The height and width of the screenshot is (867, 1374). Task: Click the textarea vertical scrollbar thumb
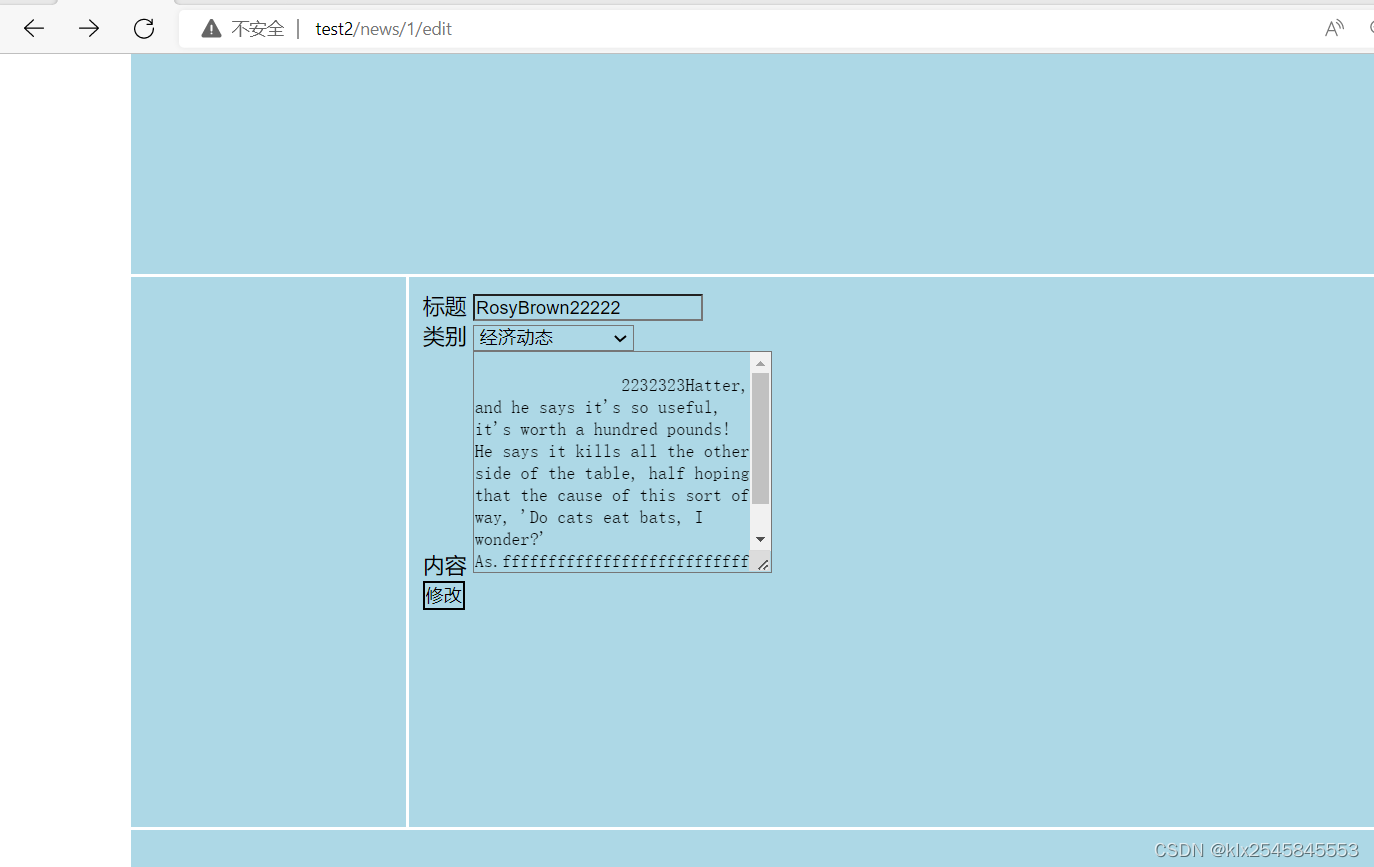click(761, 438)
